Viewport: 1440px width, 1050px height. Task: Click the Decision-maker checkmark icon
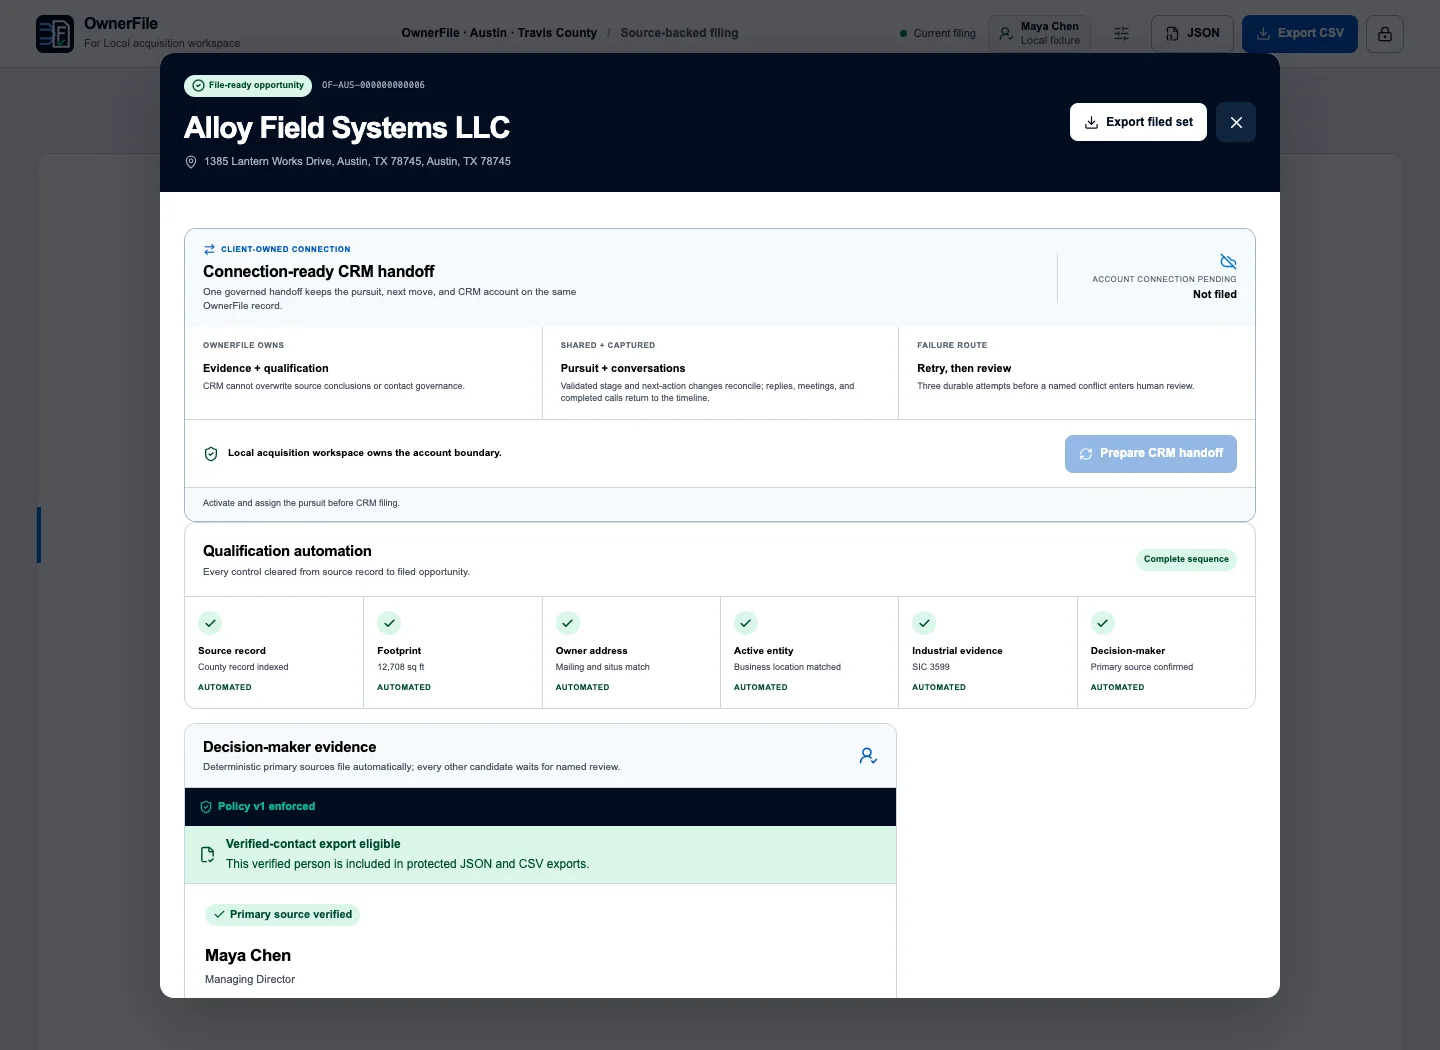[x=1103, y=623]
